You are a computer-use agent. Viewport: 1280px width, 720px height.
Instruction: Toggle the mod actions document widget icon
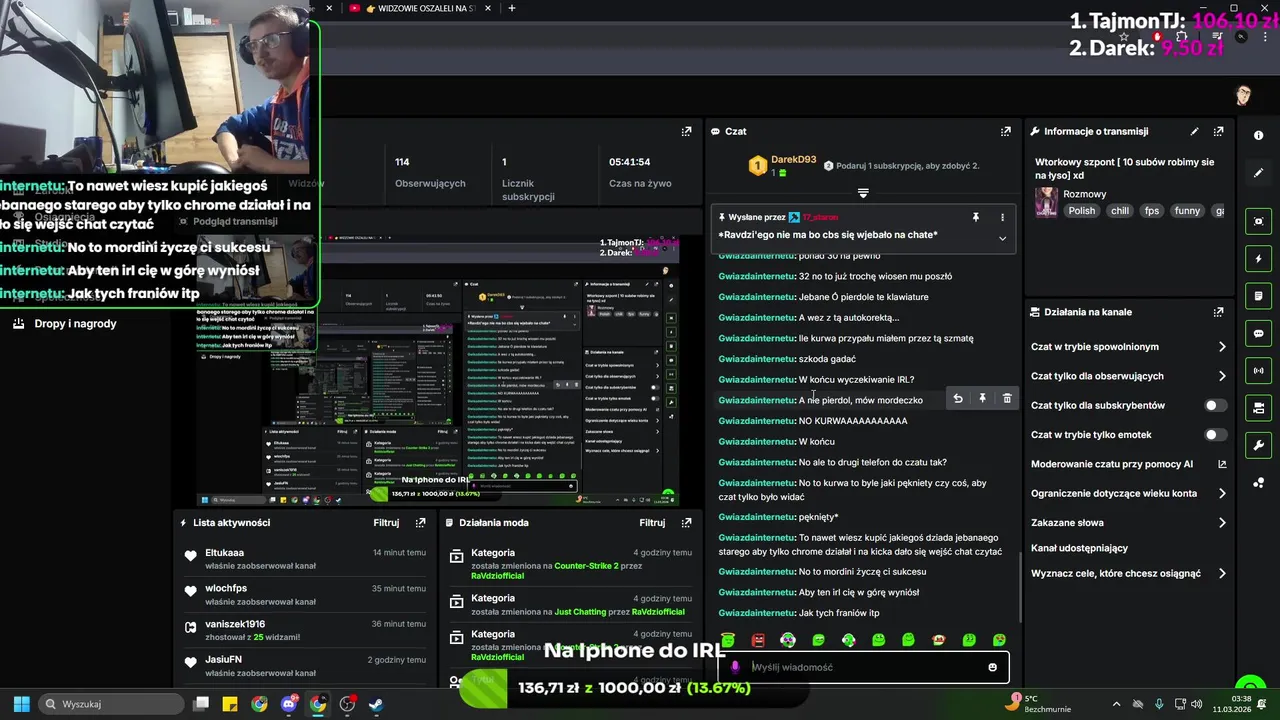pyautogui.click(x=1258, y=296)
